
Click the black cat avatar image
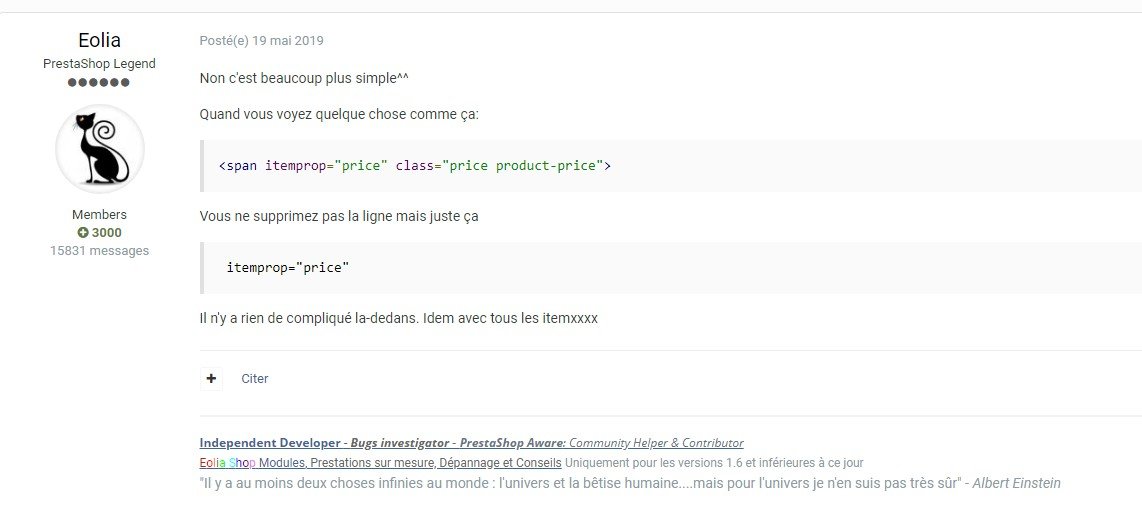point(99,148)
